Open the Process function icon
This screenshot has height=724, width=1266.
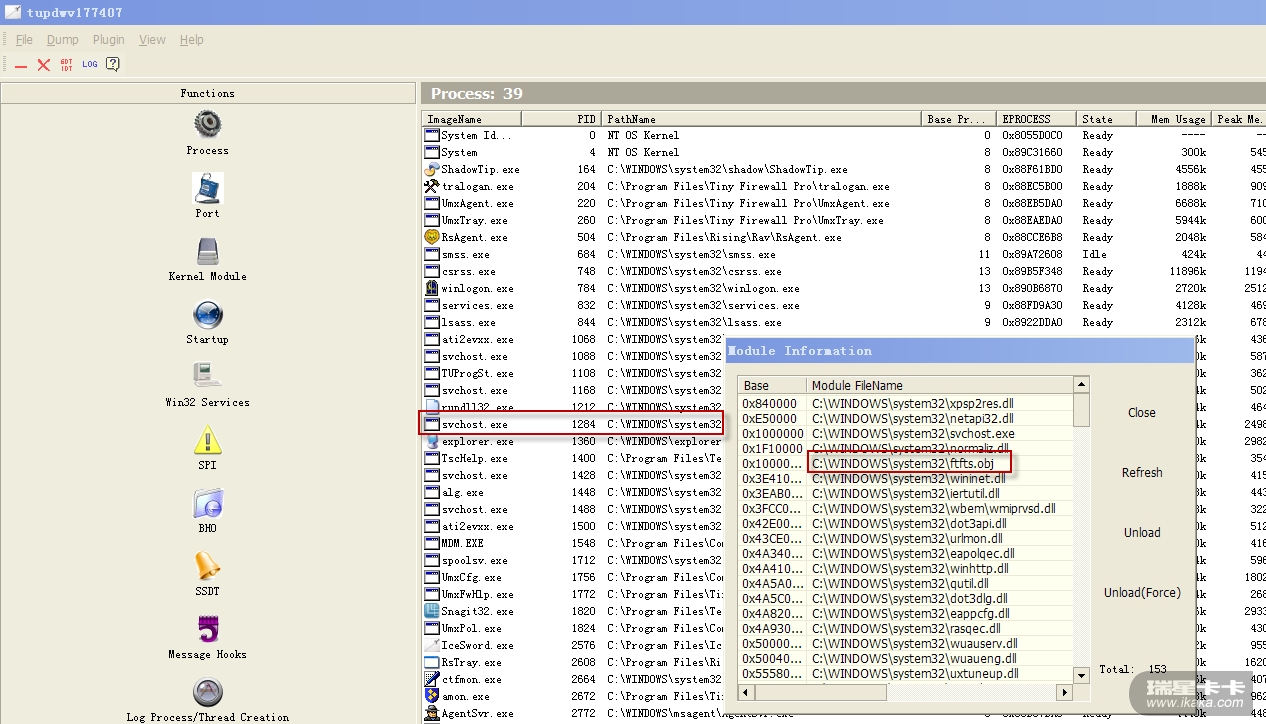pos(207,125)
